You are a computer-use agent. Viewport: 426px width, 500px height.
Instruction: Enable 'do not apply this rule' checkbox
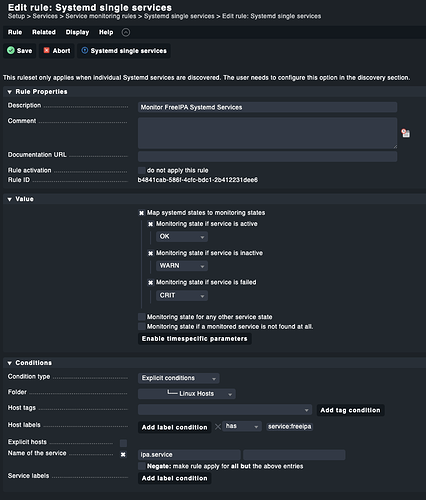(142, 170)
